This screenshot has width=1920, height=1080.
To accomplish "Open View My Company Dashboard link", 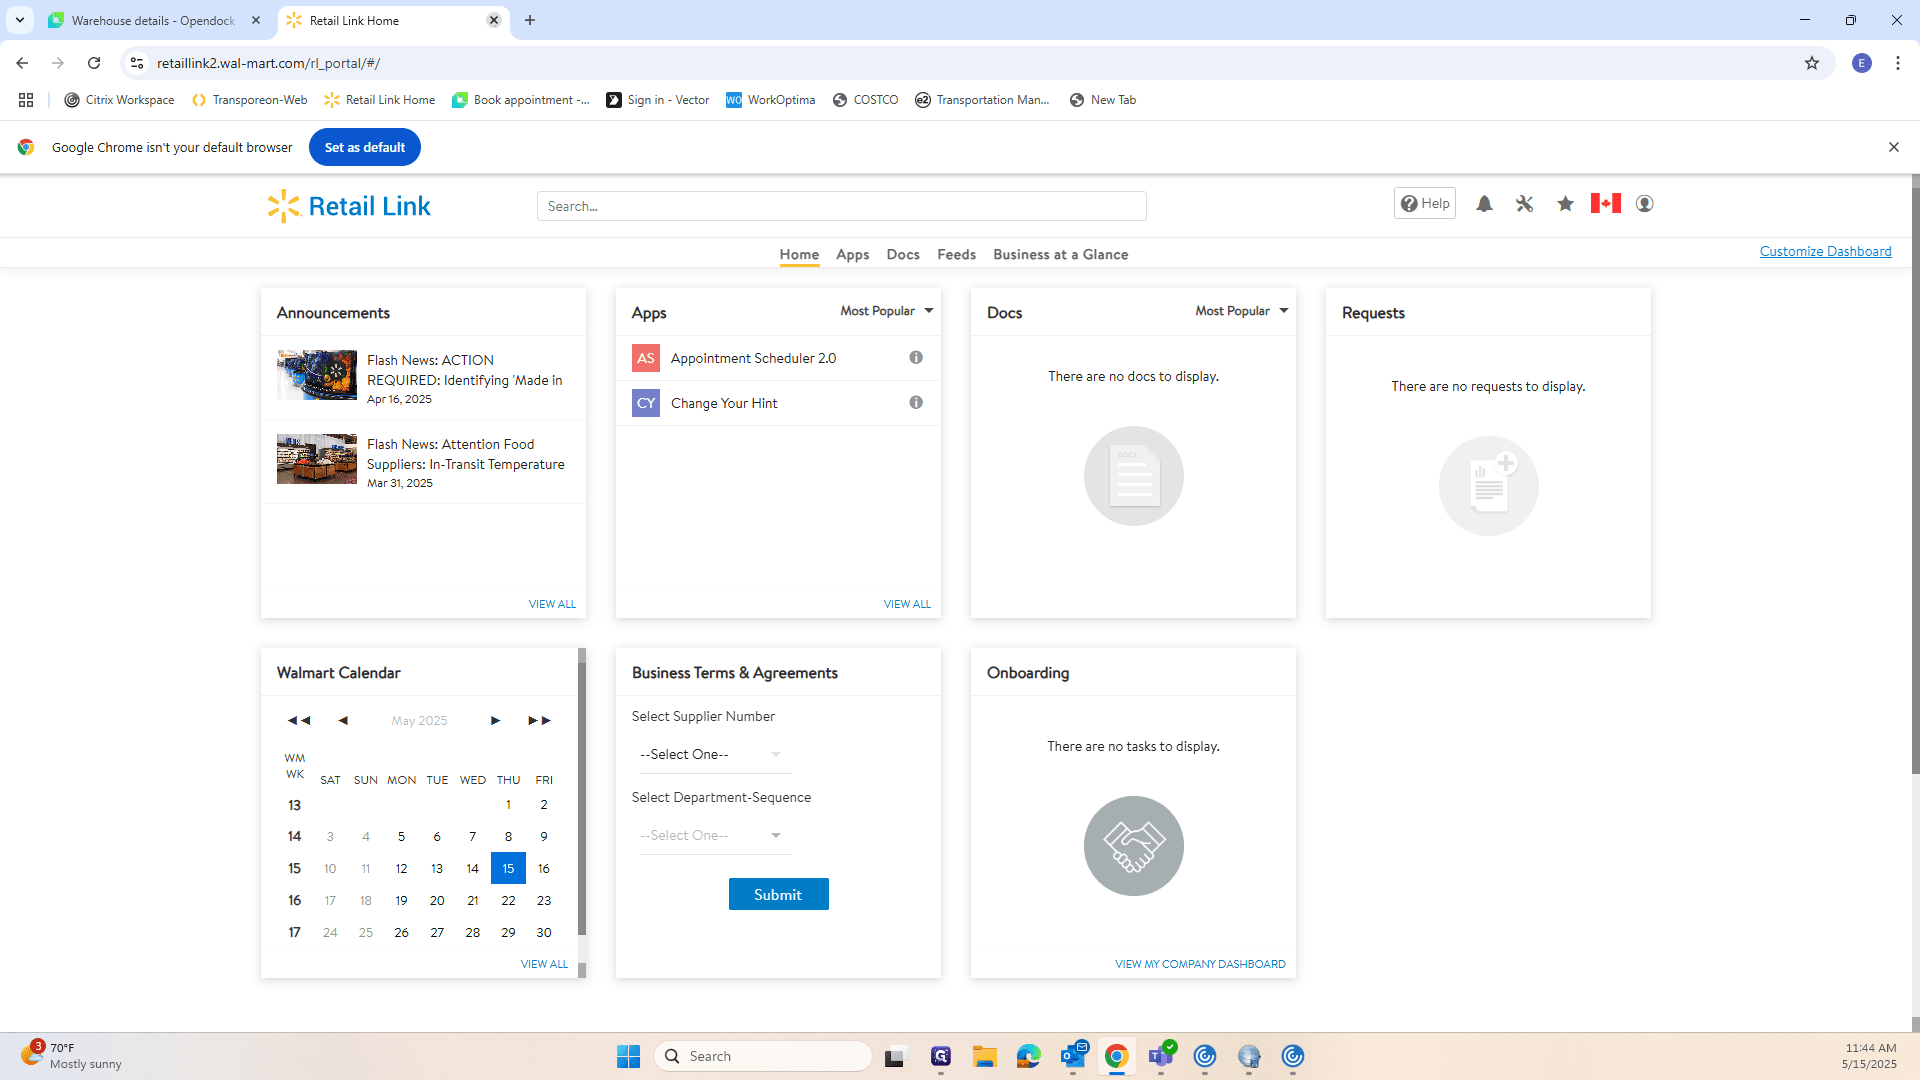I will (1200, 964).
